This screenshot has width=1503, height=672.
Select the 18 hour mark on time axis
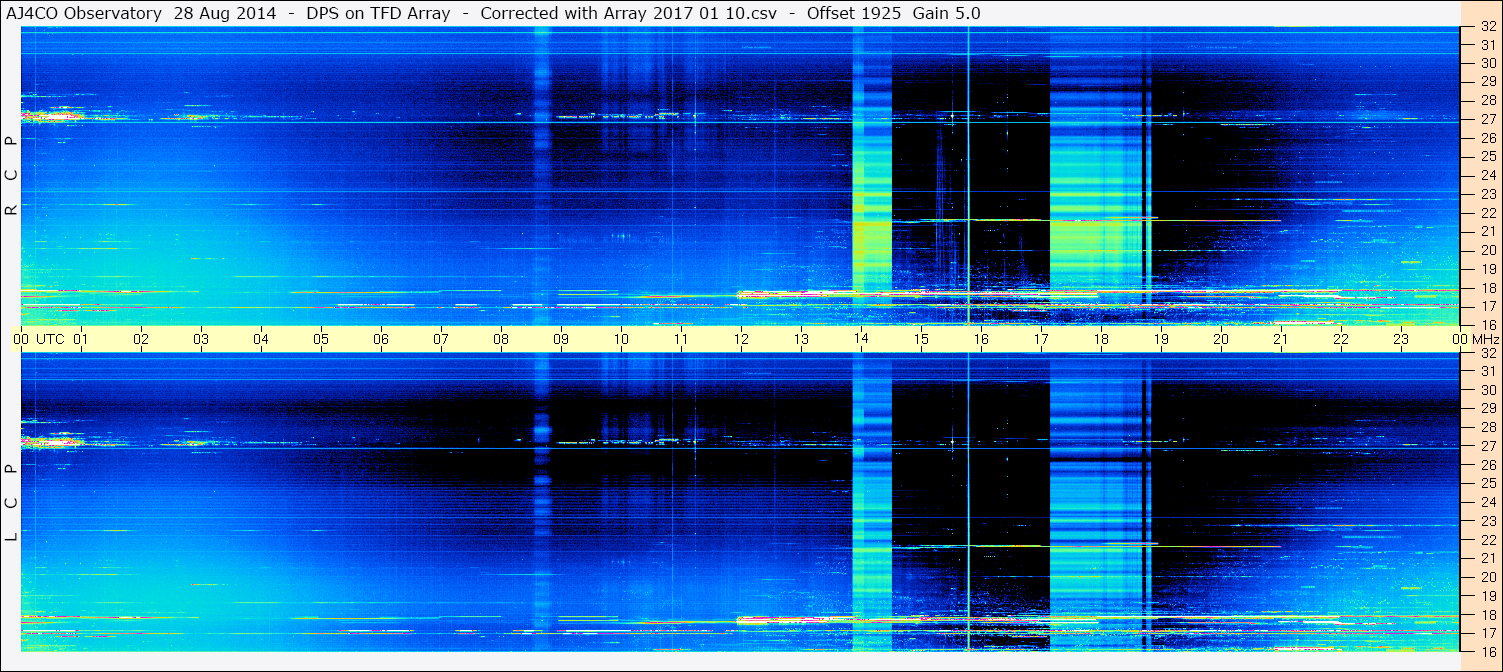(x=1101, y=339)
